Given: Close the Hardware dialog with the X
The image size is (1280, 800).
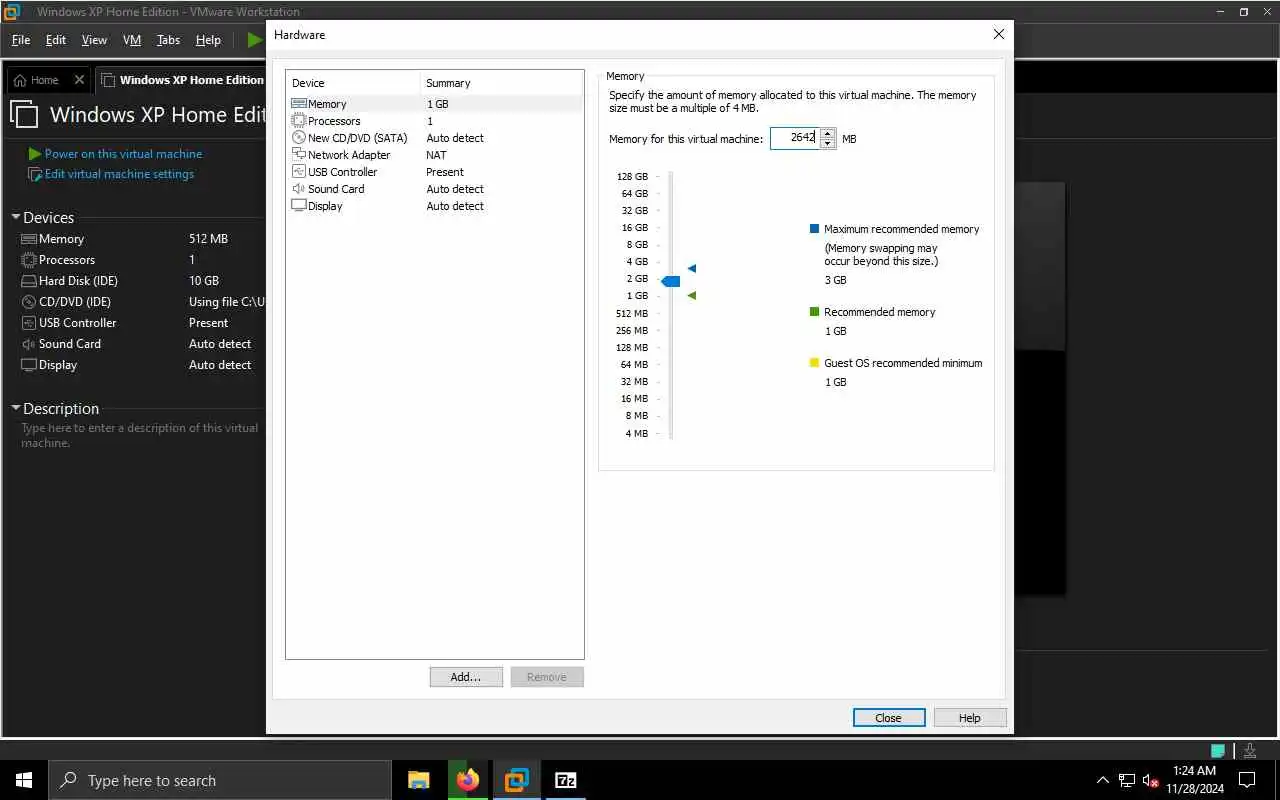Looking at the screenshot, I should [x=998, y=34].
